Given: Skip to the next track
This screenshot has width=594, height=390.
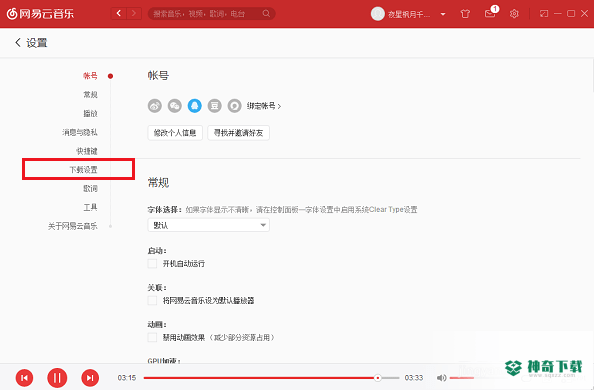Looking at the screenshot, I should click(x=90, y=377).
